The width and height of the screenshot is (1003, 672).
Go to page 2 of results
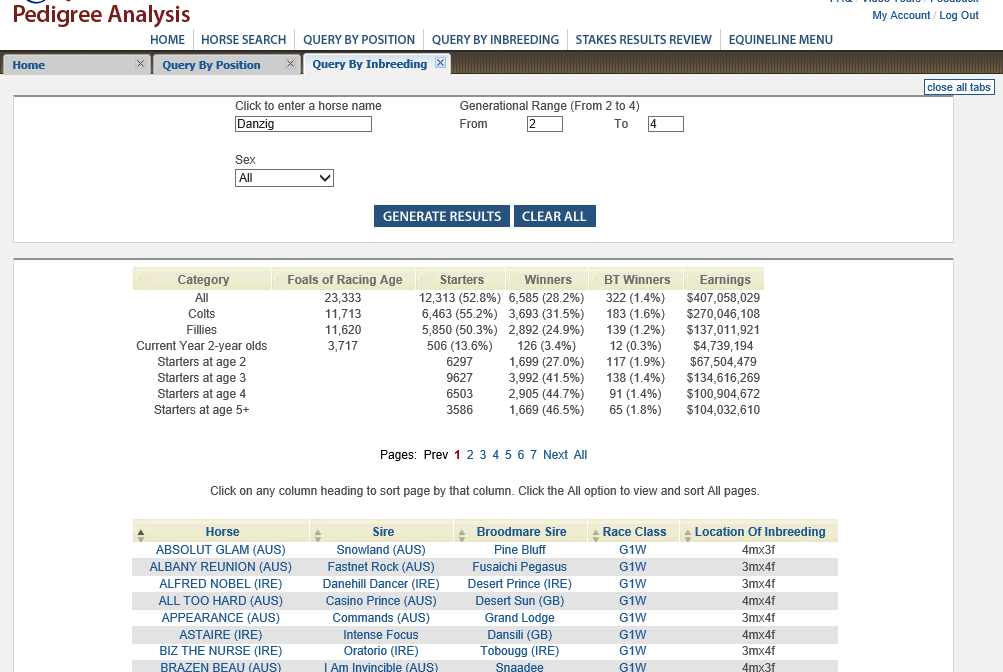tap(470, 455)
